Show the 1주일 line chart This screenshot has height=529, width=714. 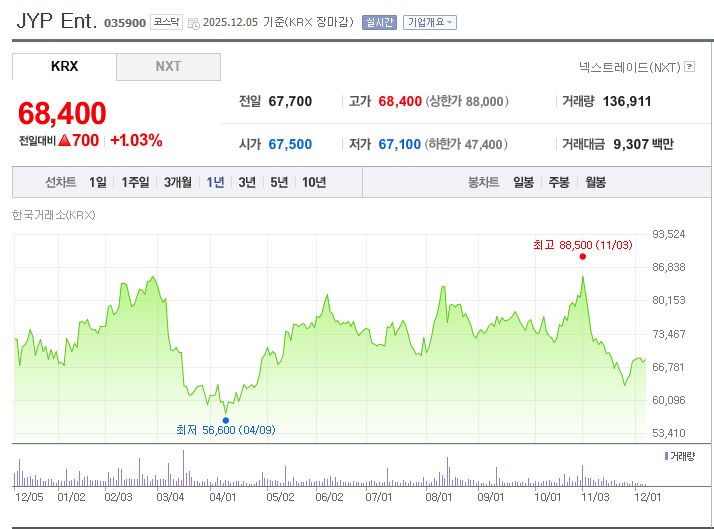point(135,182)
